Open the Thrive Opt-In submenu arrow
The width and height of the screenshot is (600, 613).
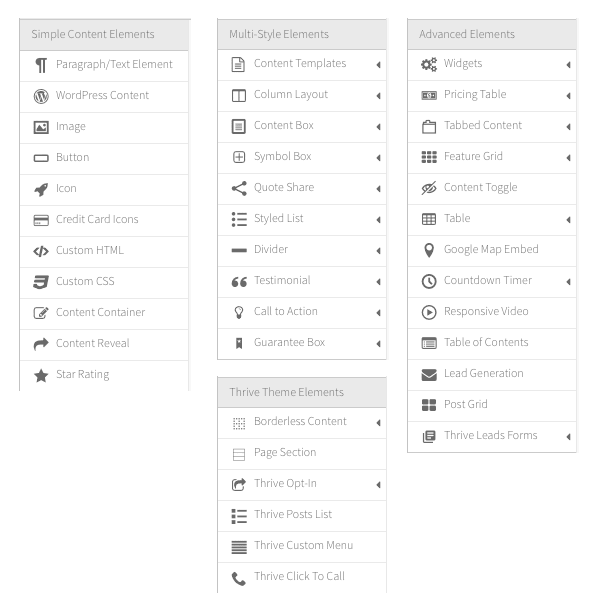coord(378,485)
